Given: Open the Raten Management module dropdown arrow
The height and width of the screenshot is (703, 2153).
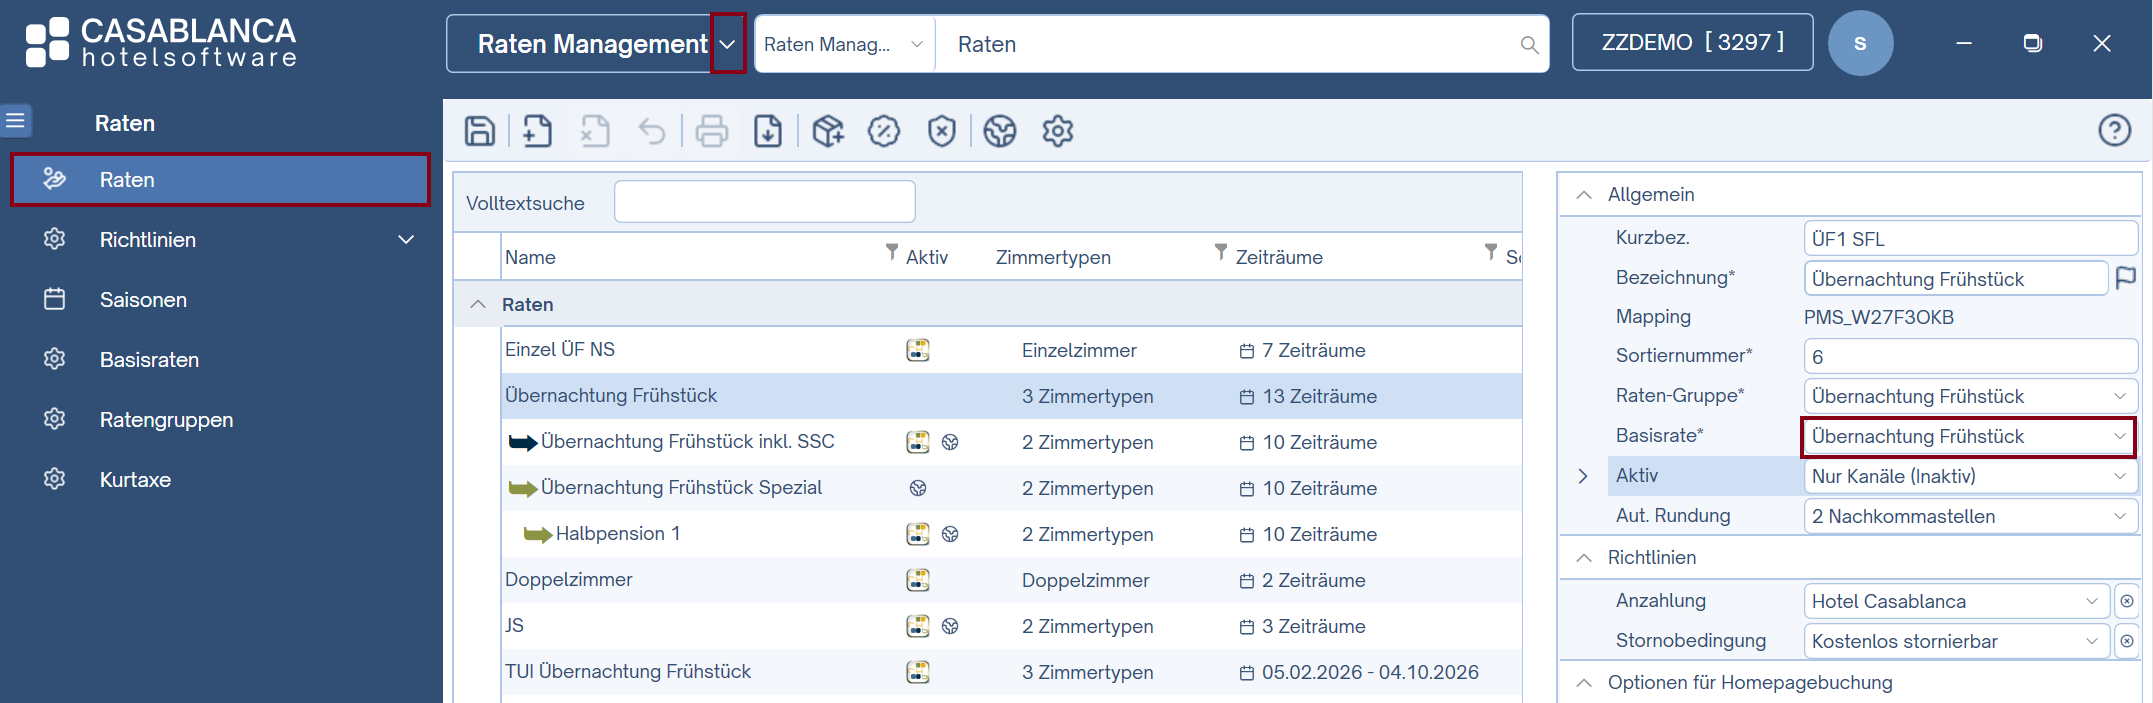Looking at the screenshot, I should point(728,44).
